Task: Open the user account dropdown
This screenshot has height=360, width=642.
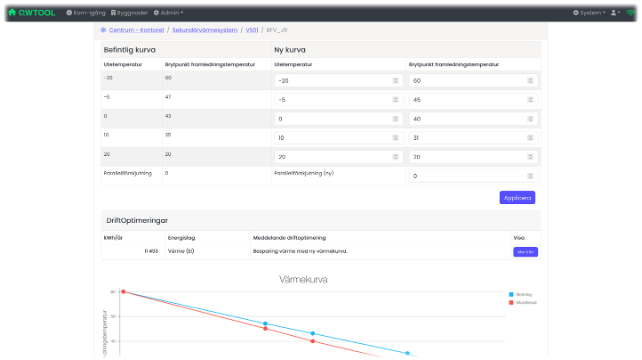Action: 615,13
